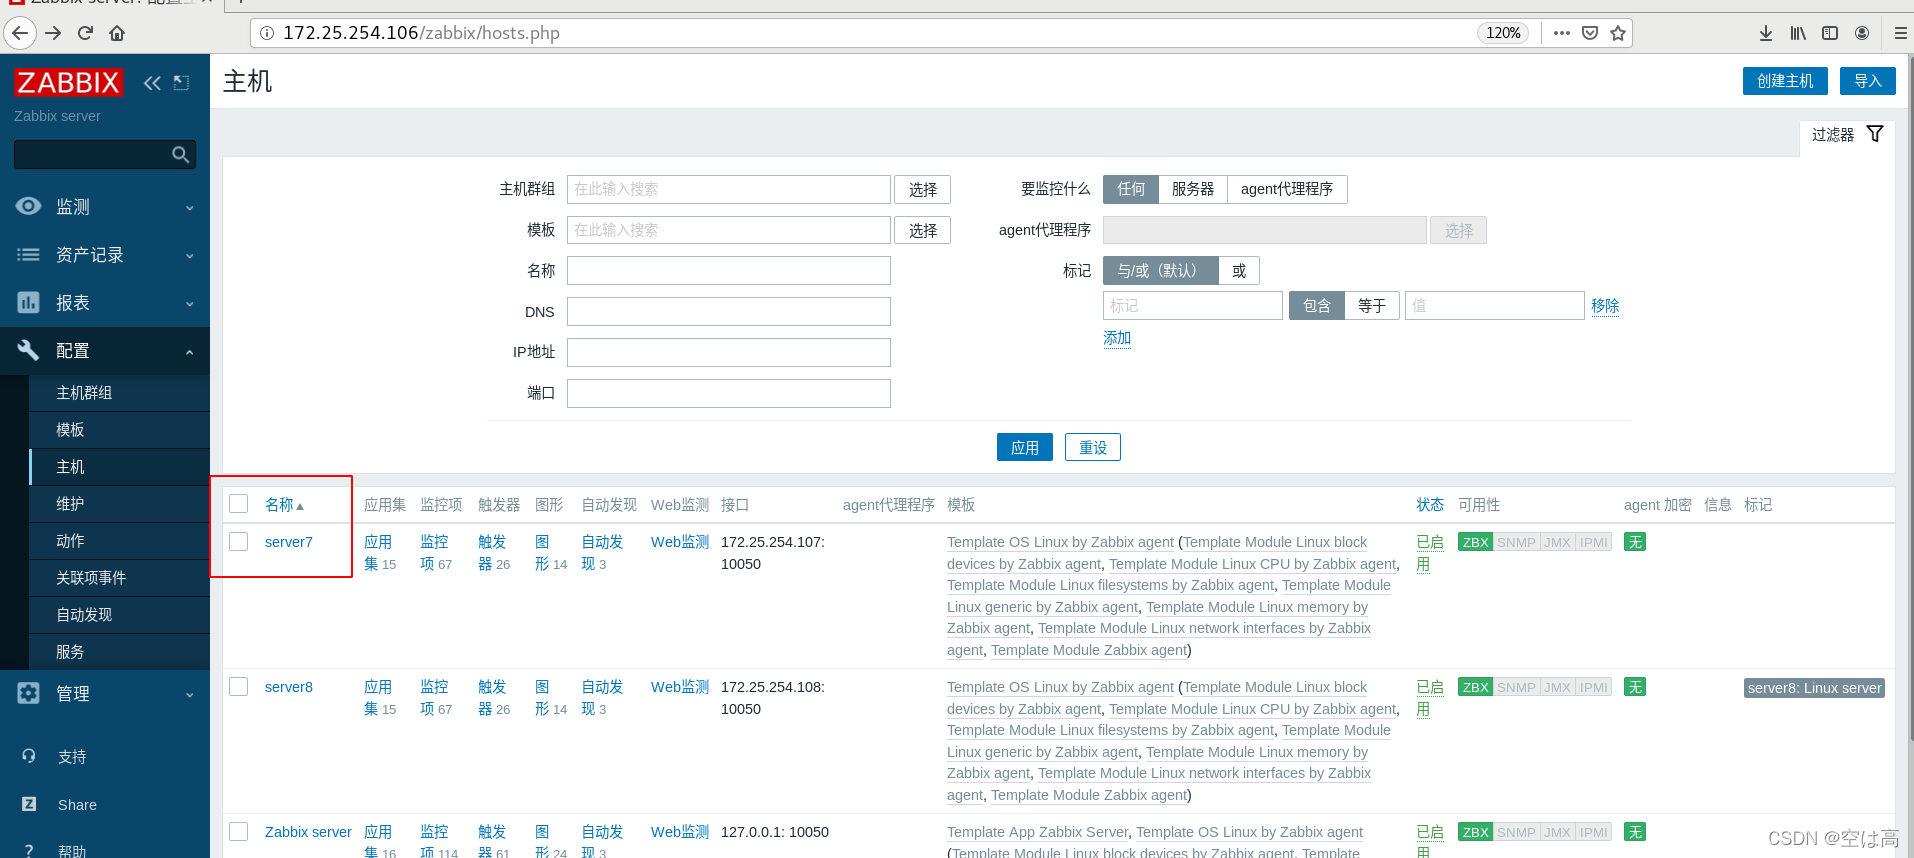Open browser home page icon
Viewport: 1914px width, 858px height.
tap(117, 33)
